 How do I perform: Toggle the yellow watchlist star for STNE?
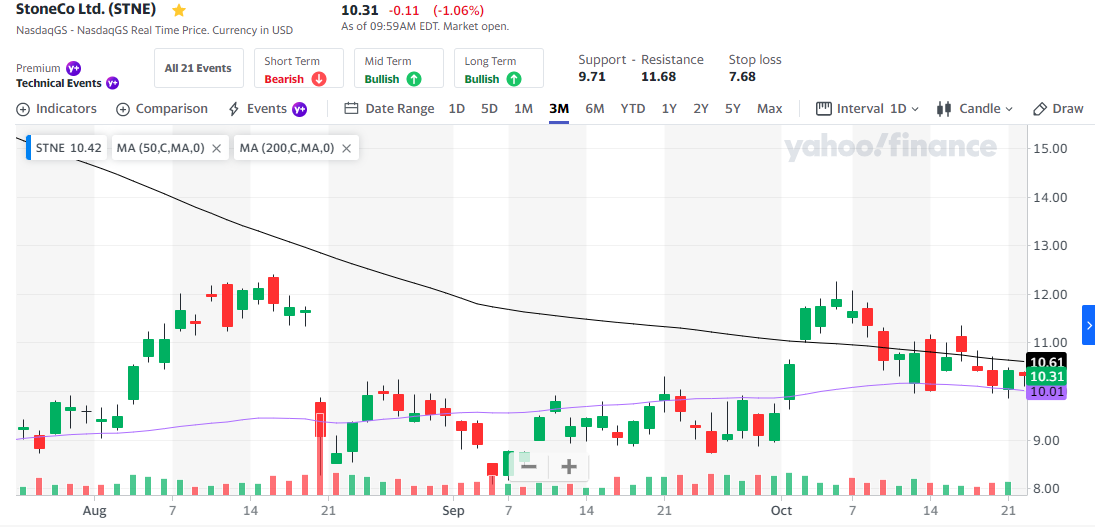click(179, 10)
